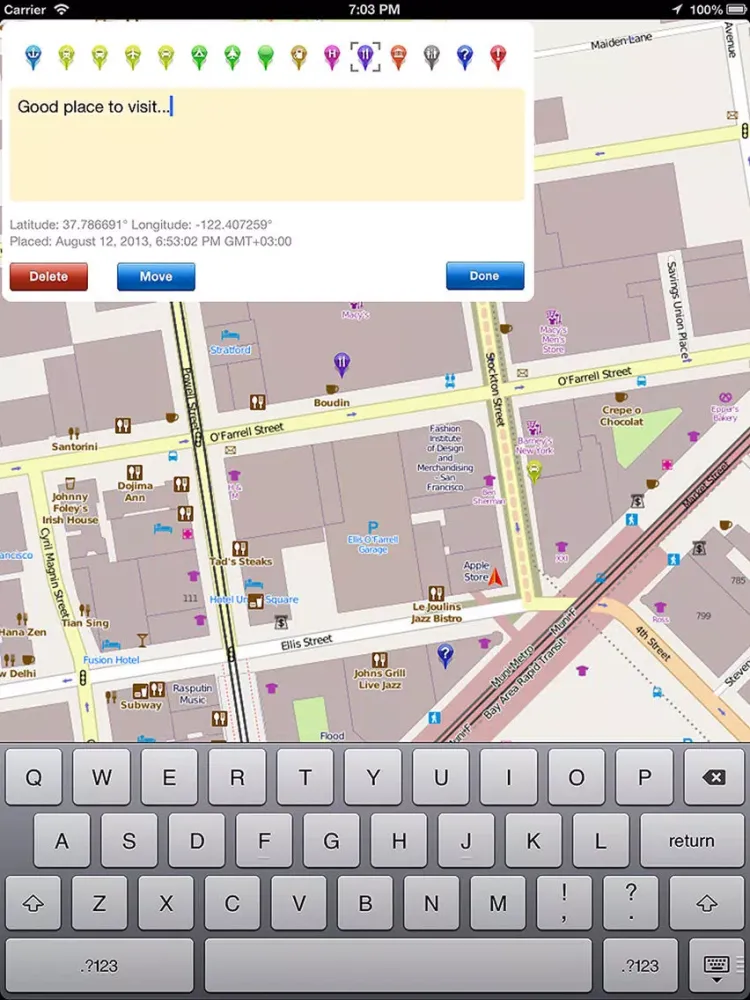Tap the yellow-green car pin on Stockton Street
The width and height of the screenshot is (750, 1000).
pos(534,472)
